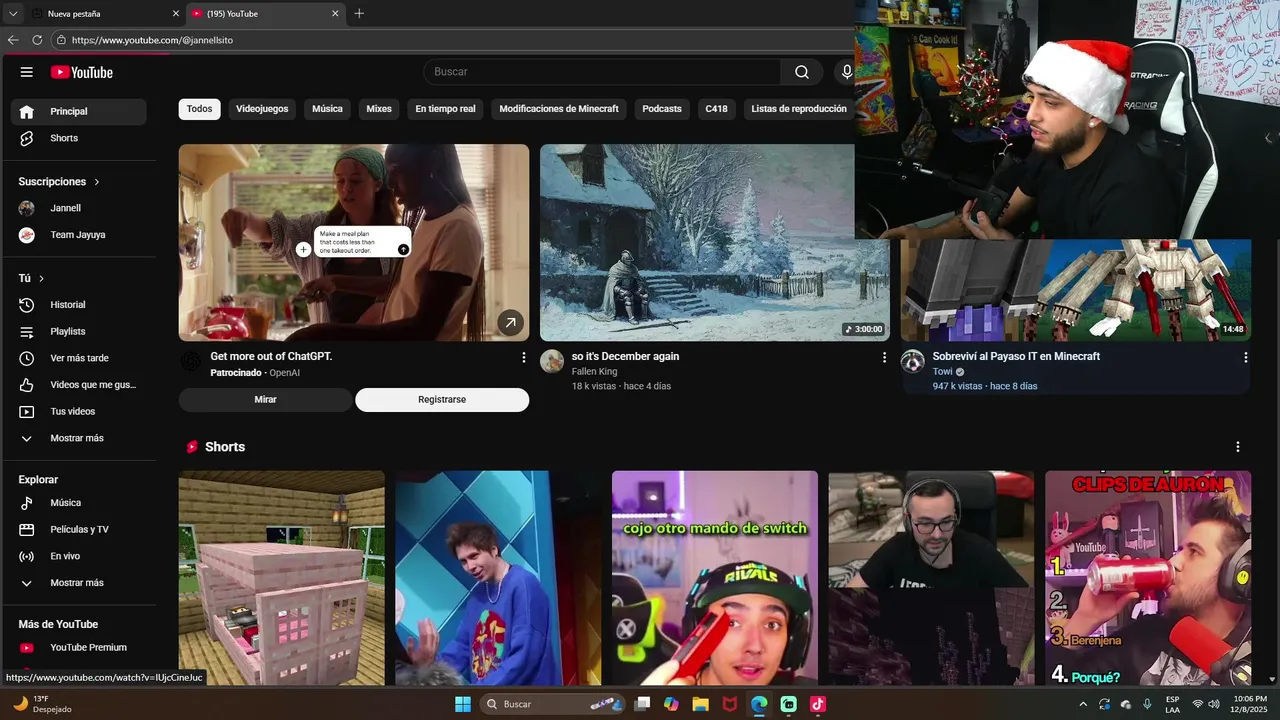Screen dimensions: 1280x720
Task: Open Ver más tarde list
Action: [x=78, y=358]
